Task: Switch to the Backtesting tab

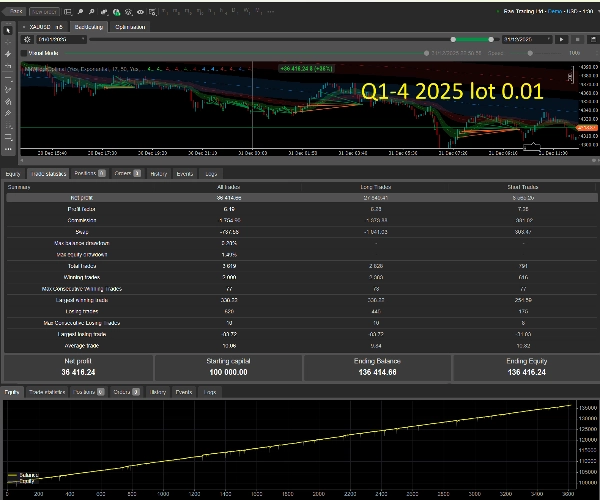Action: coord(88,27)
